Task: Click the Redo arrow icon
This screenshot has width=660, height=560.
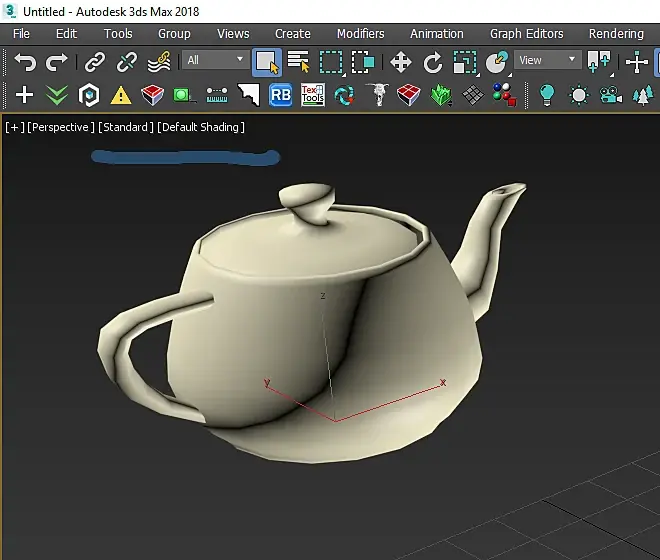Action: tap(57, 62)
